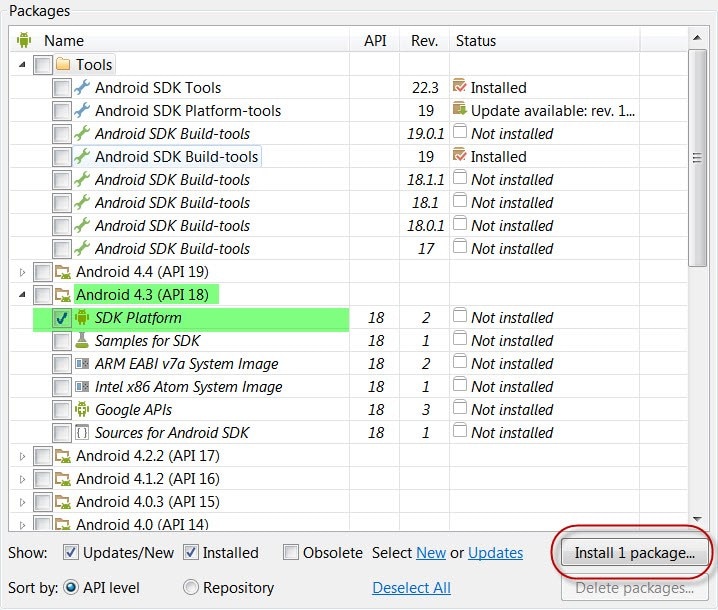Image resolution: width=718 pixels, height=610 pixels.
Task: Click the Name column header
Action: (180, 40)
